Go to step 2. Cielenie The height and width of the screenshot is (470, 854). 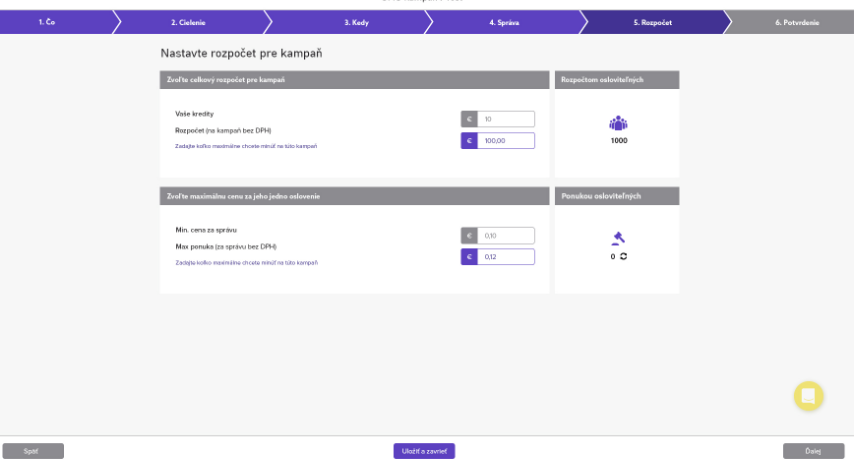click(188, 22)
